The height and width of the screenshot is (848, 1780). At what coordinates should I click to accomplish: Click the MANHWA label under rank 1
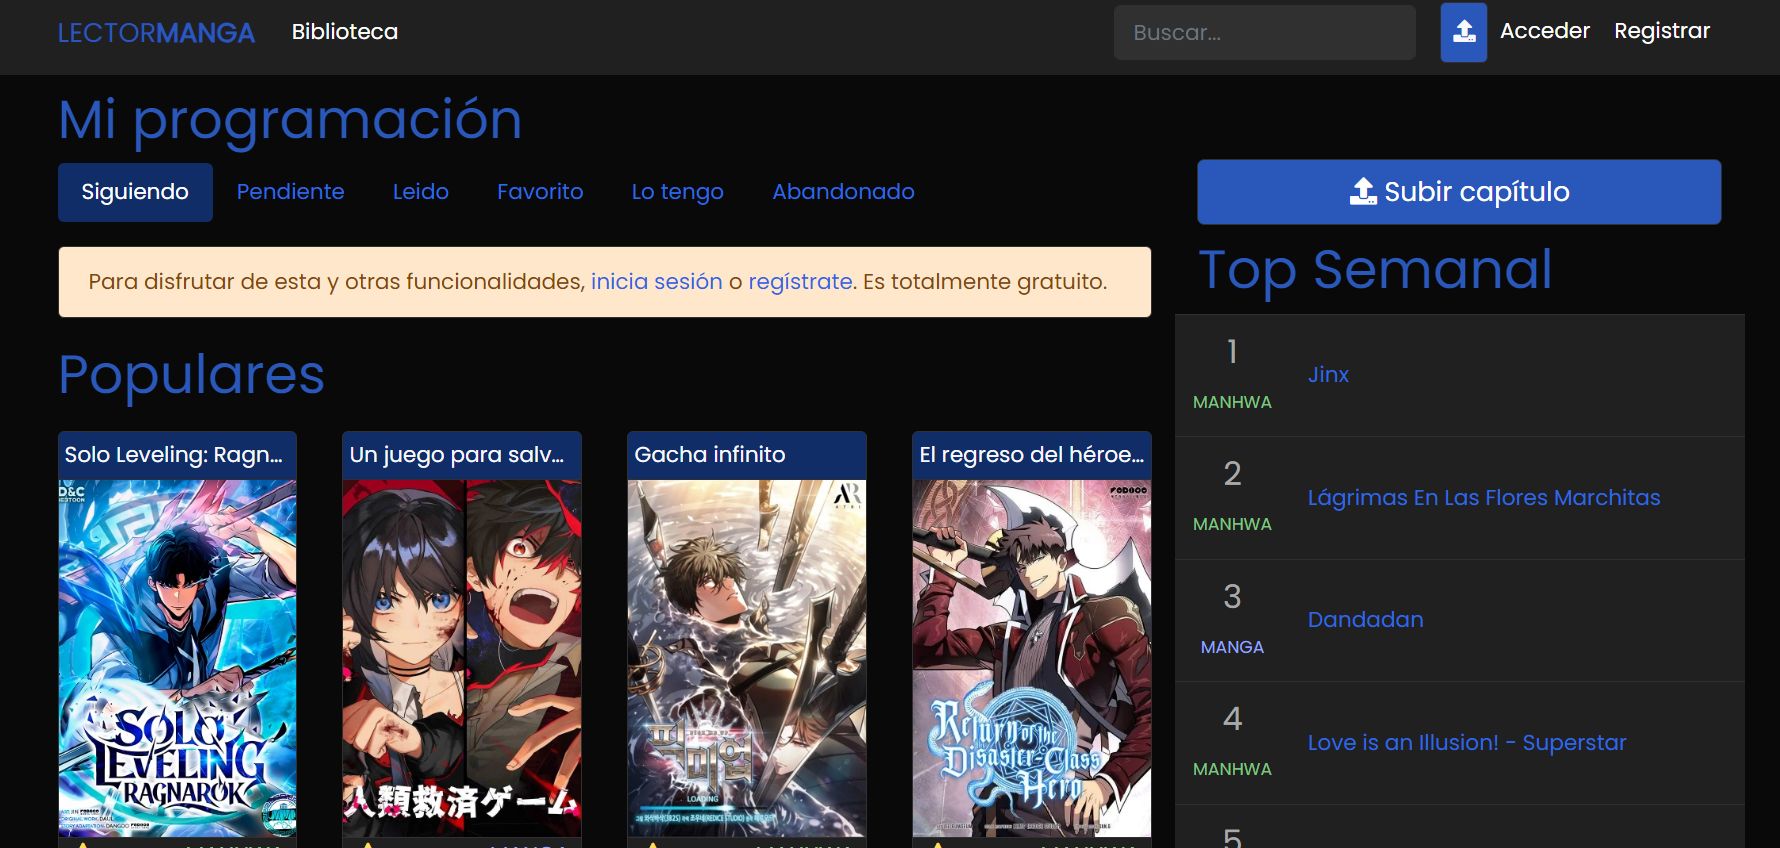1232,402
